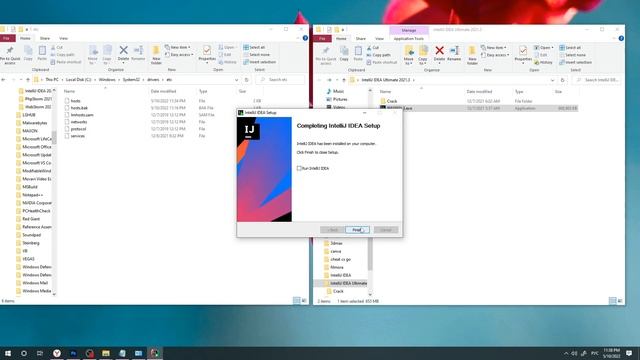This screenshot has width=640, height=360.
Task: Click Help icon in right IntelliJ window
Action: click(621, 39)
